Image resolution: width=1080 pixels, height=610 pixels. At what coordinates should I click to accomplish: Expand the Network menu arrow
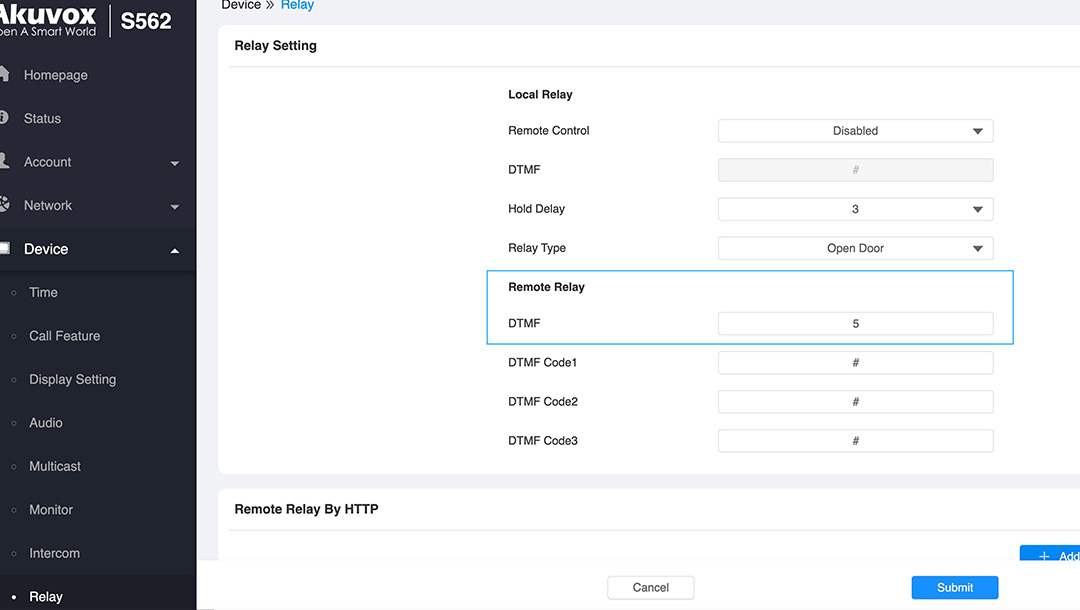click(x=175, y=207)
